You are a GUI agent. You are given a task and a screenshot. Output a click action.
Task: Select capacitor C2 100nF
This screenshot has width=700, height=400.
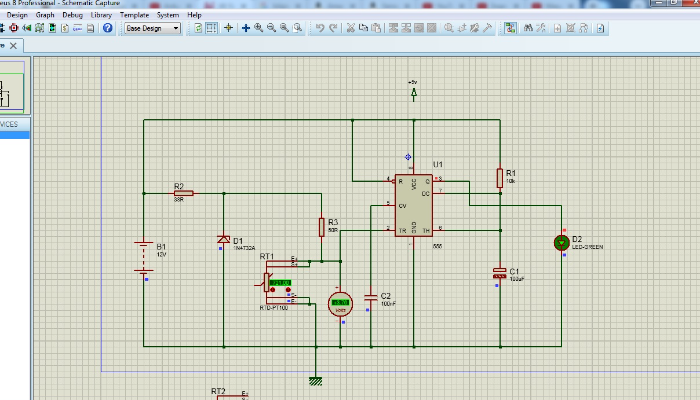tap(371, 297)
